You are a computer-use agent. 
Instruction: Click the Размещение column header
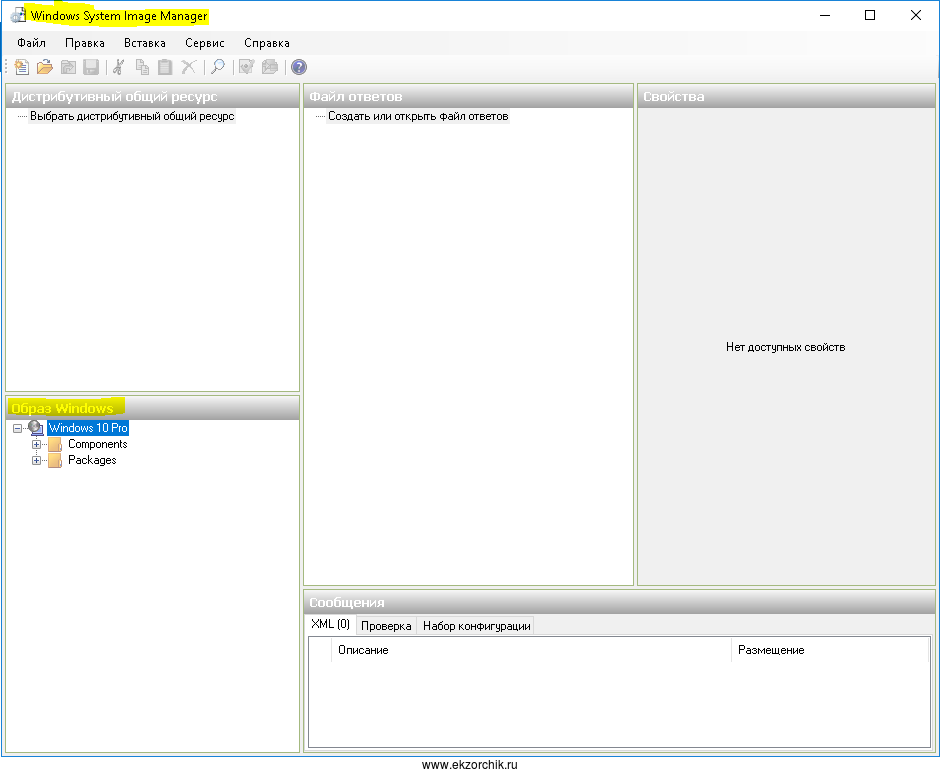(830, 650)
